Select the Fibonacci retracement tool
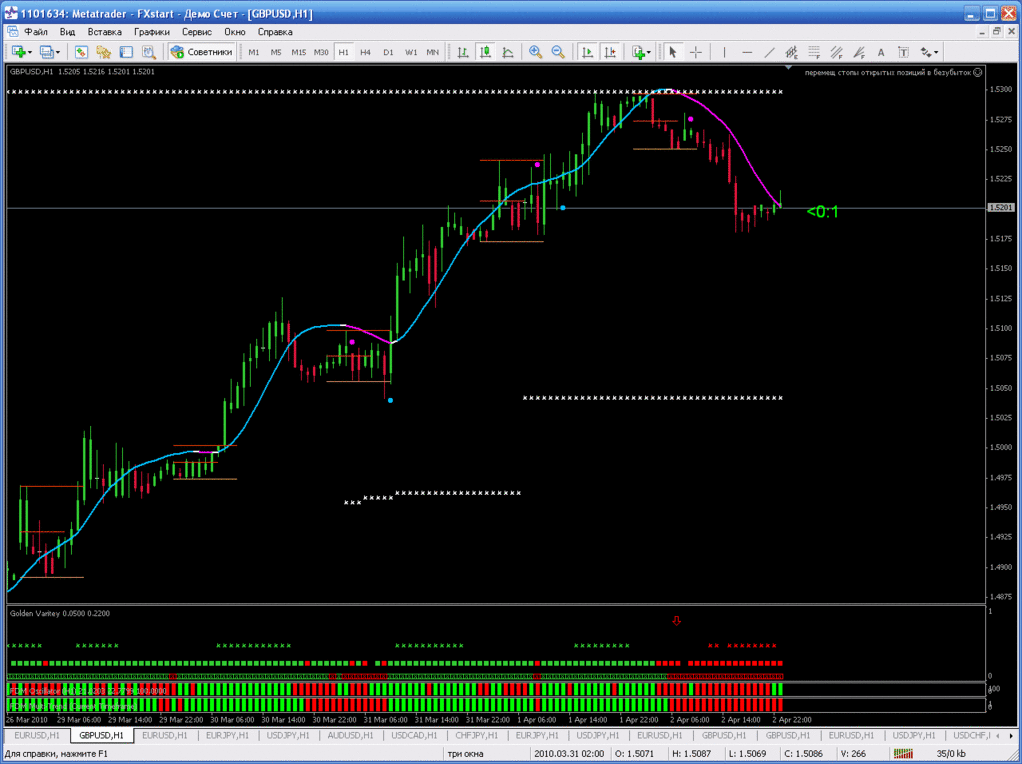The image size is (1022, 764). tap(814, 52)
